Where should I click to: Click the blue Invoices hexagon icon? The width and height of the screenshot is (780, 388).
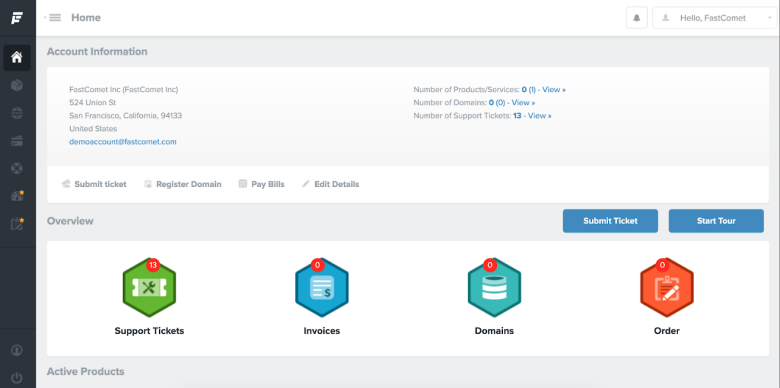click(322, 288)
